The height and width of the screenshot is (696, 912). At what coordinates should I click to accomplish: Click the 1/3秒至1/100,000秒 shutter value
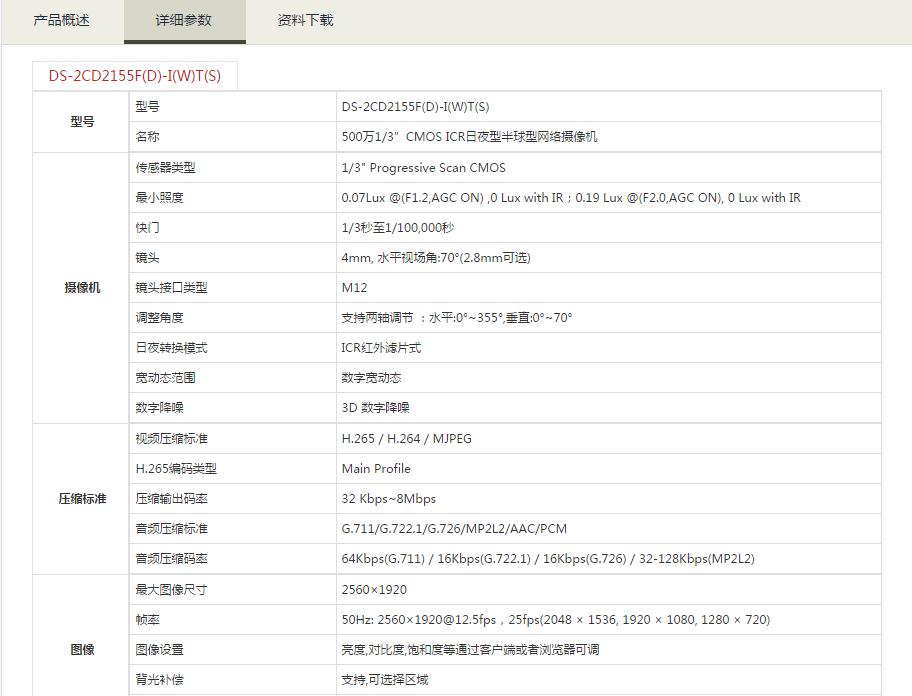pyautogui.click(x=397, y=228)
